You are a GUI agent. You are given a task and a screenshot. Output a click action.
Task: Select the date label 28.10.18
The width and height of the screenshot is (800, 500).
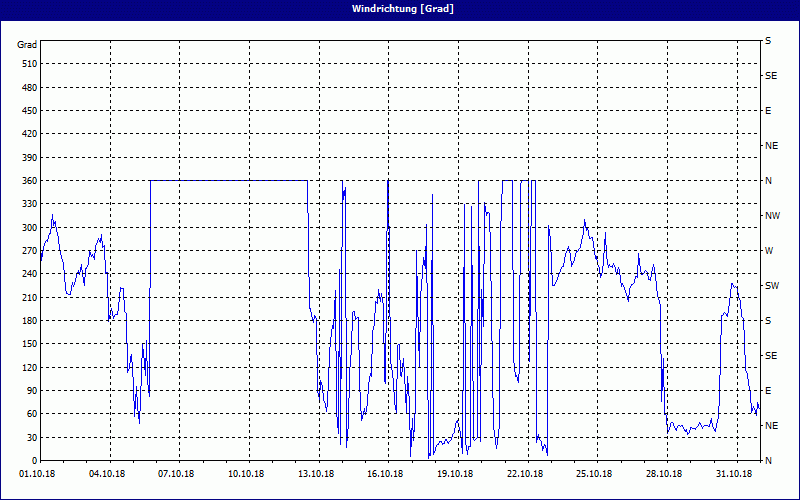664,474
